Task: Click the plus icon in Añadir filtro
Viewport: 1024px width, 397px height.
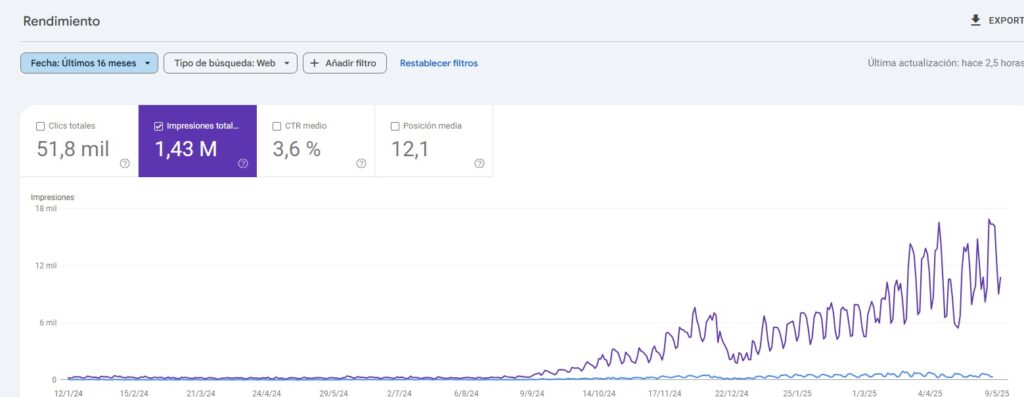Action: click(x=314, y=63)
